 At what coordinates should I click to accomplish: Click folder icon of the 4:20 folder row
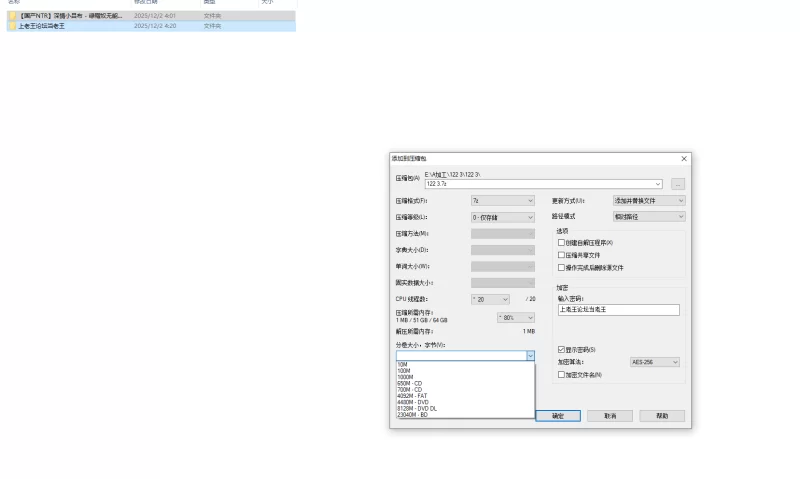tap(13, 26)
